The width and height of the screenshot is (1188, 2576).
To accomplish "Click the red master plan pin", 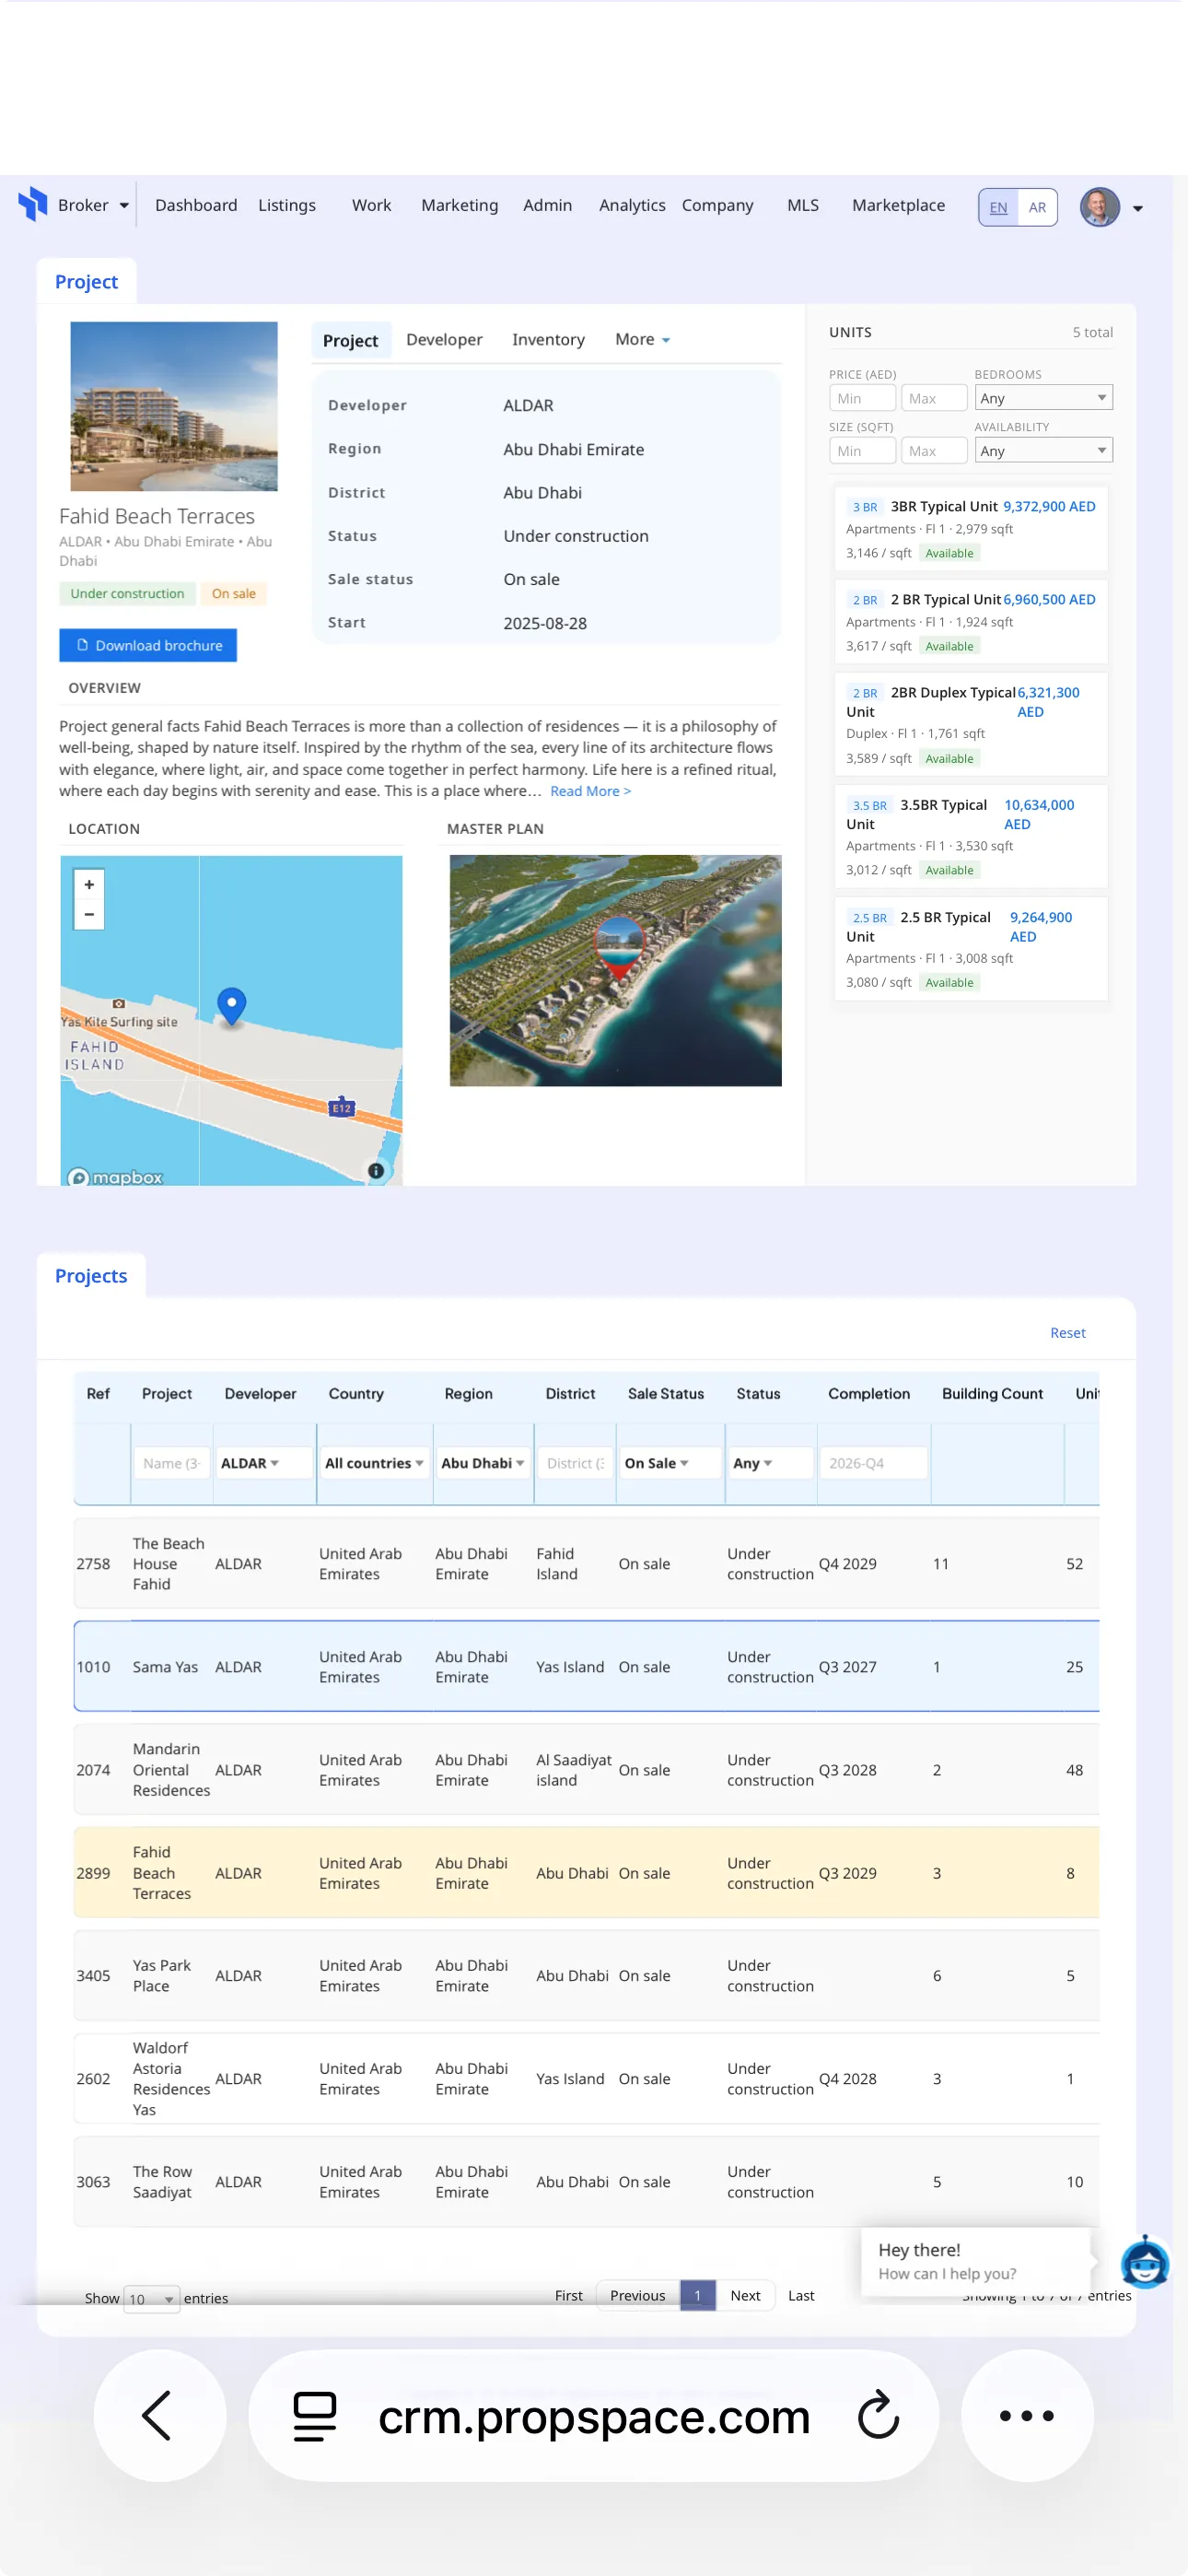I will [x=619, y=948].
